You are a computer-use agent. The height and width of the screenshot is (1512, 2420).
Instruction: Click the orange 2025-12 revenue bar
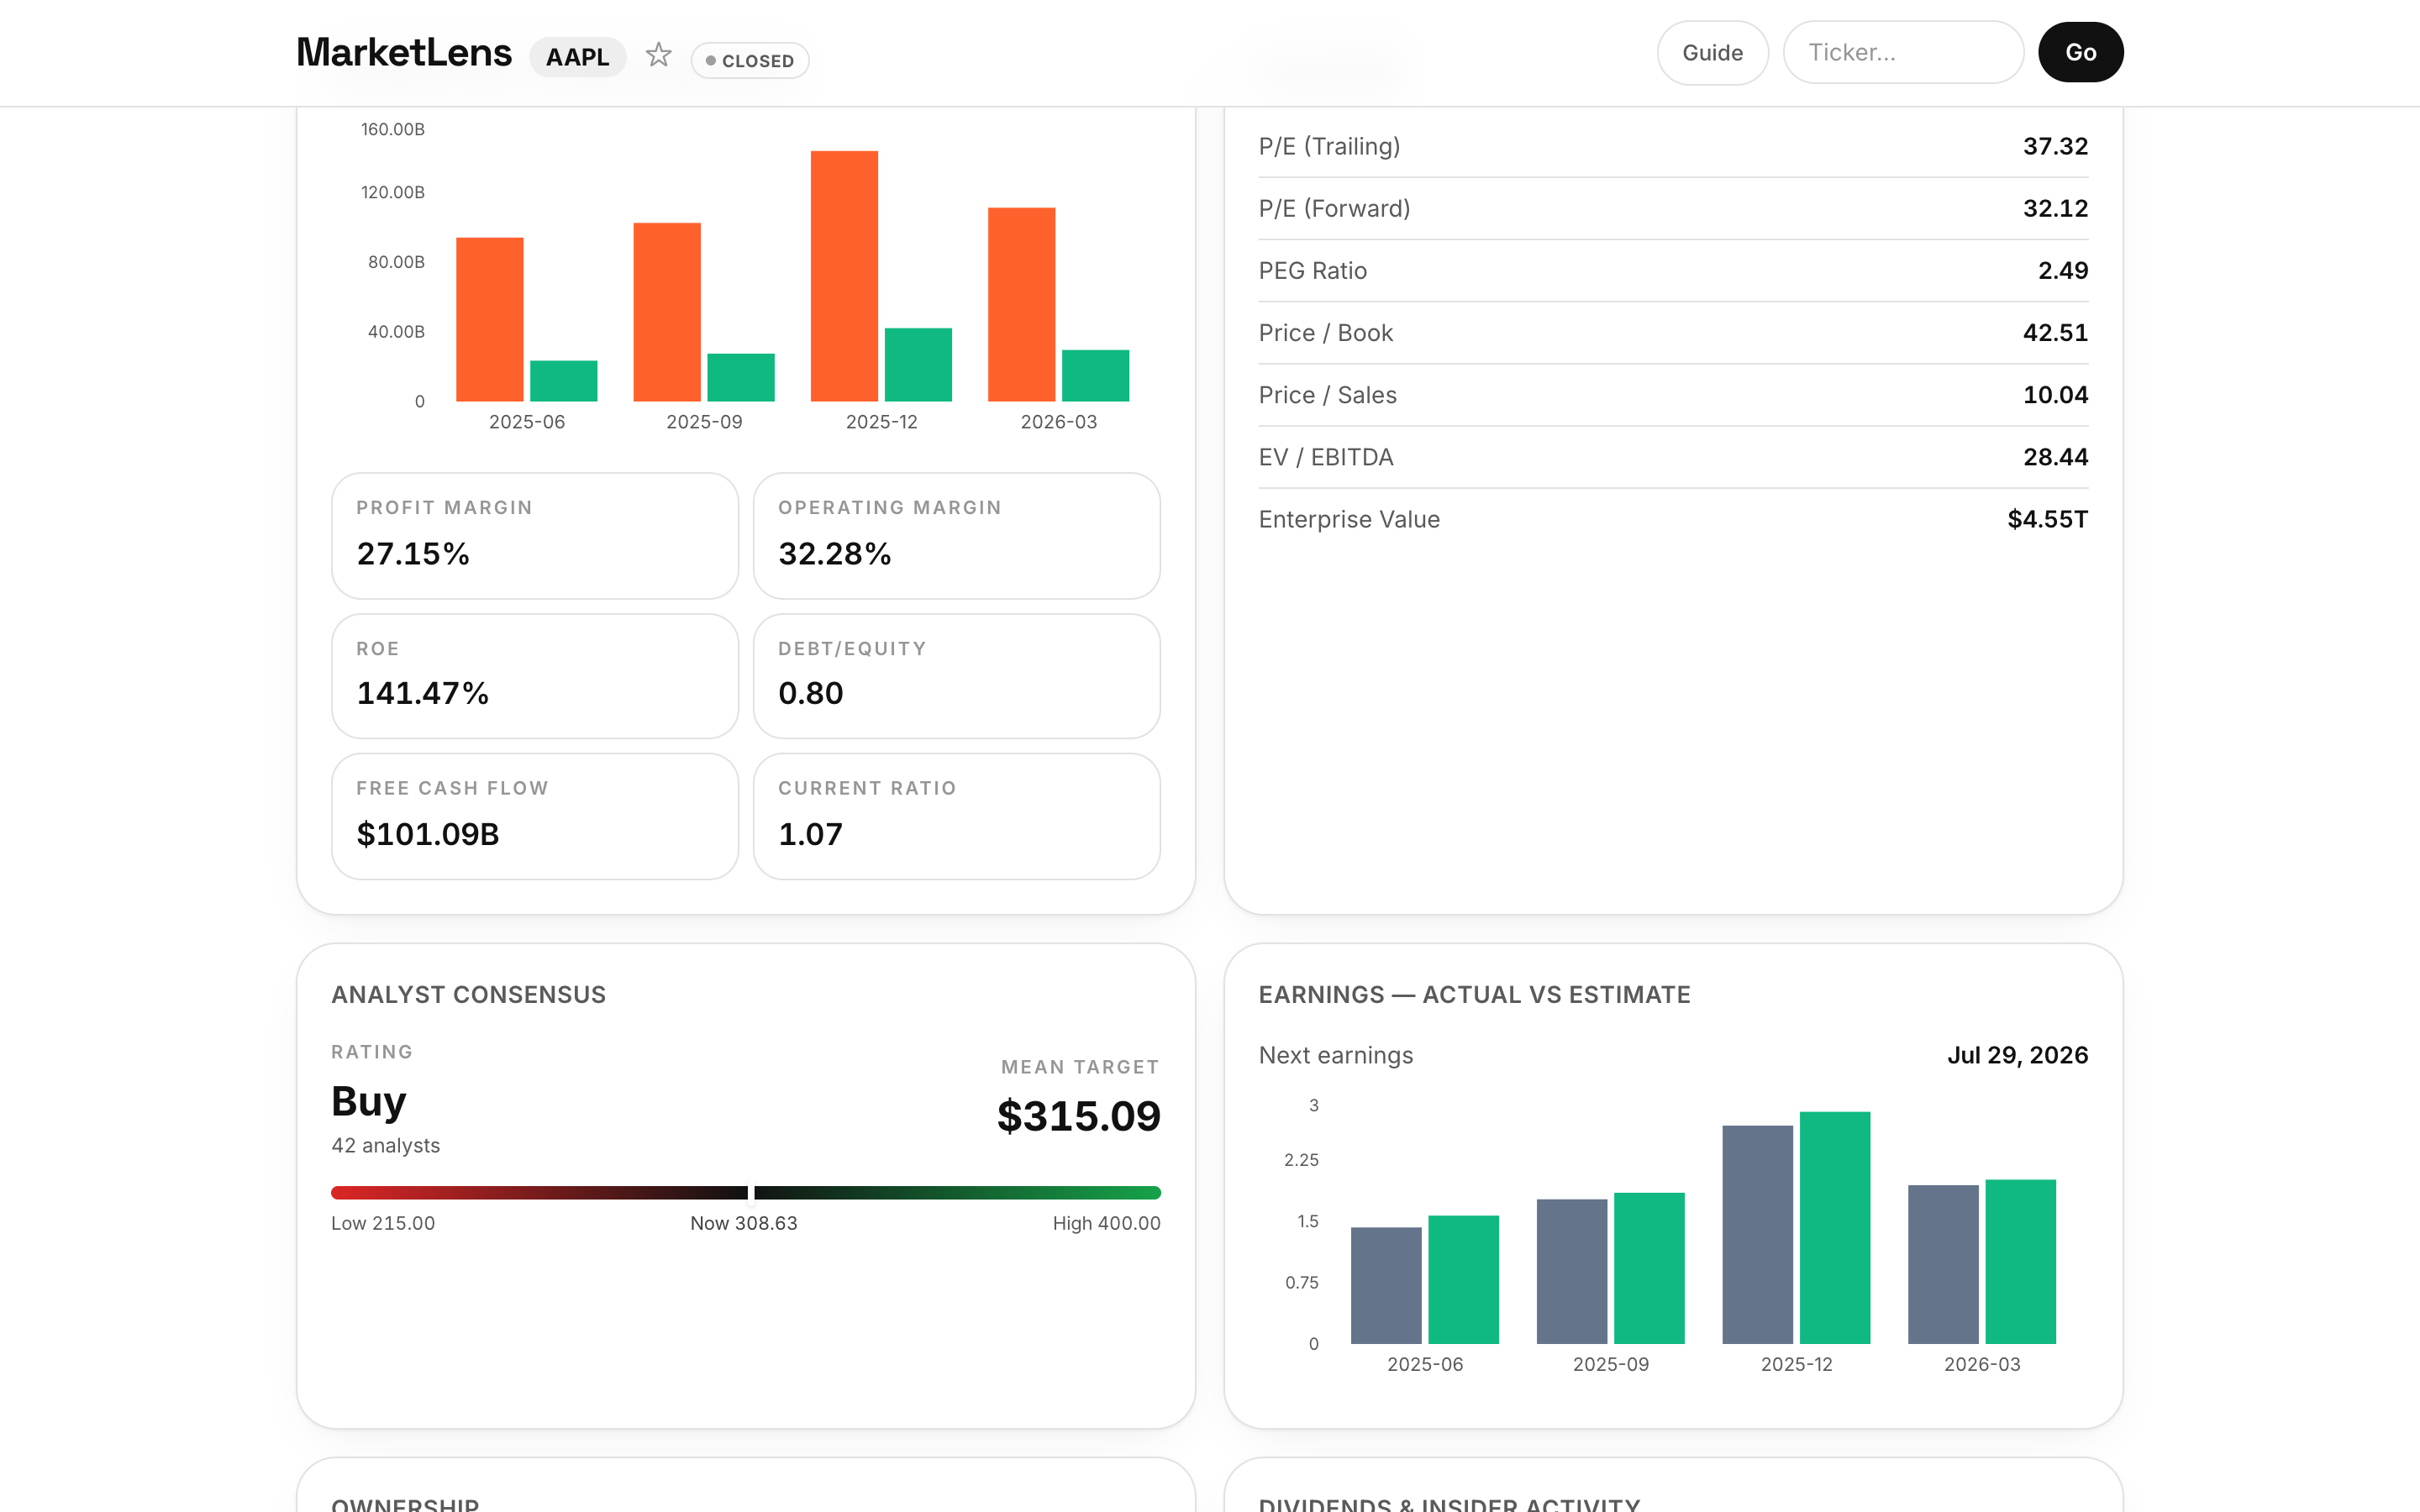pyautogui.click(x=844, y=276)
